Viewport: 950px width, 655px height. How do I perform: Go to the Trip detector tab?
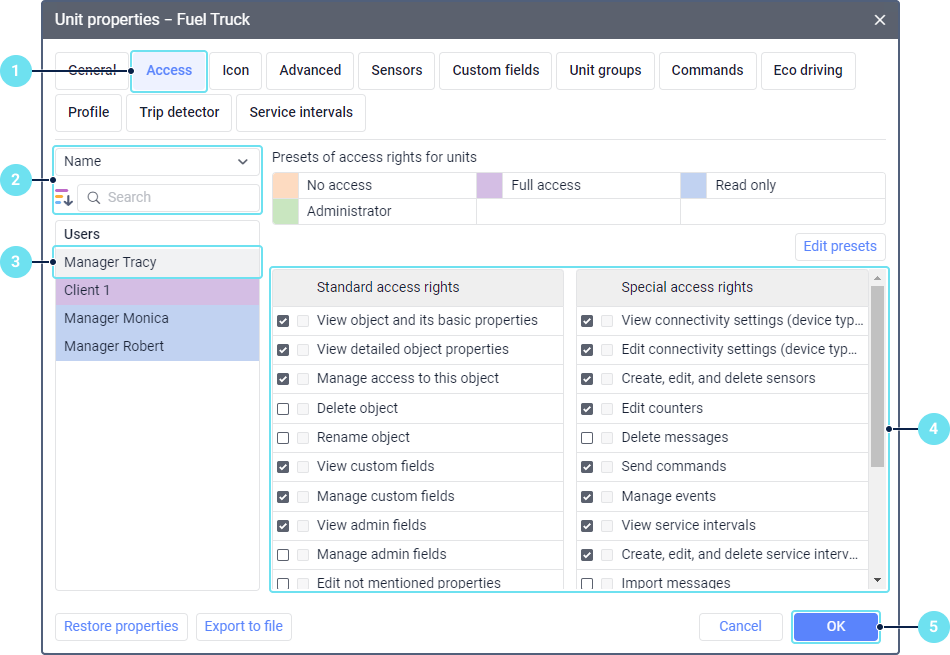(x=179, y=112)
